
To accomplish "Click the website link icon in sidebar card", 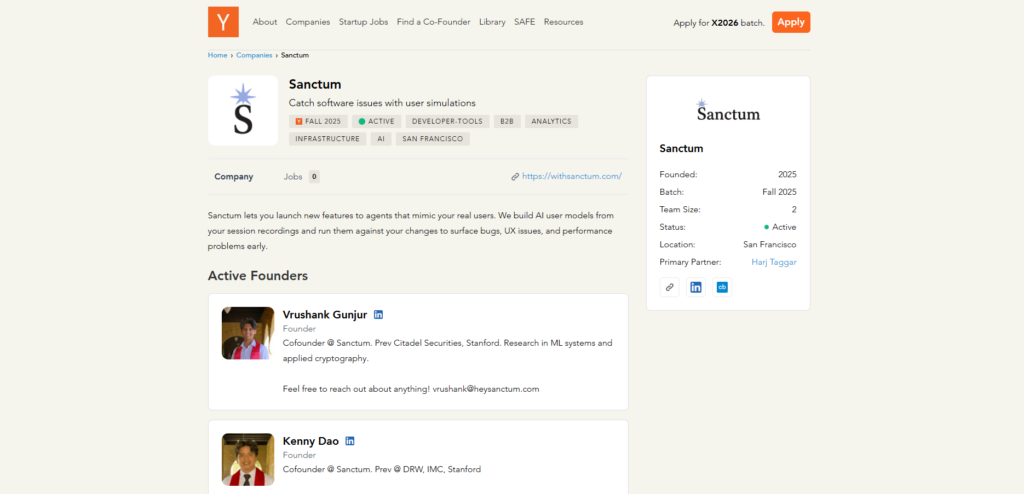I will (669, 287).
